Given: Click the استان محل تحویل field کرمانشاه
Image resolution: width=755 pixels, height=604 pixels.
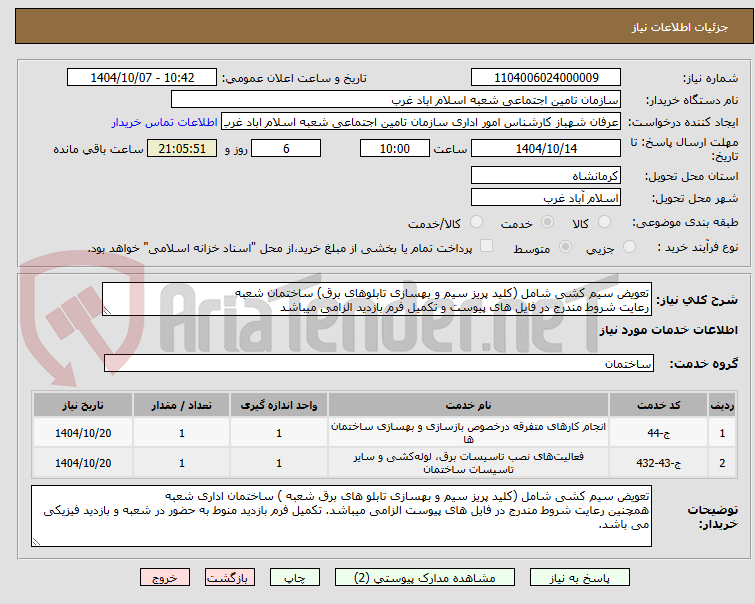Looking at the screenshot, I should click(546, 175).
